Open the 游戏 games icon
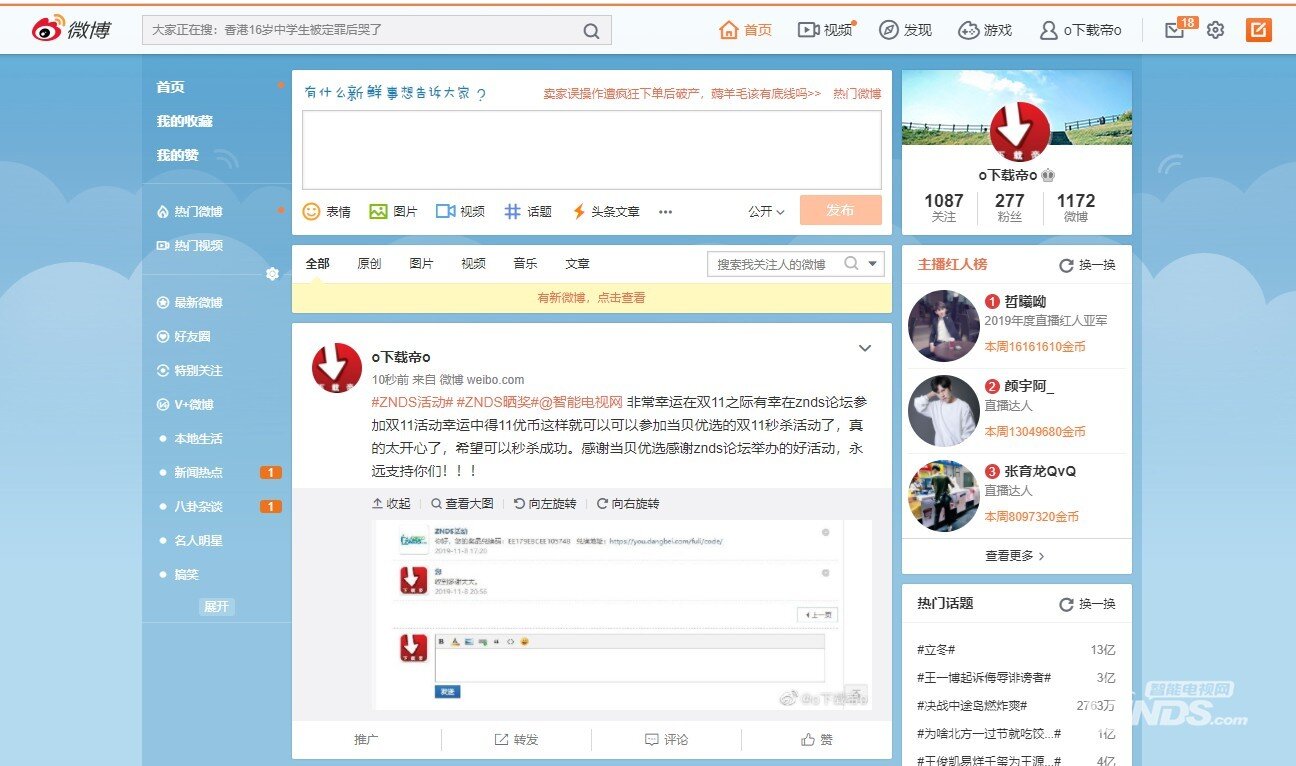The width and height of the screenshot is (1296, 766). tap(969, 30)
